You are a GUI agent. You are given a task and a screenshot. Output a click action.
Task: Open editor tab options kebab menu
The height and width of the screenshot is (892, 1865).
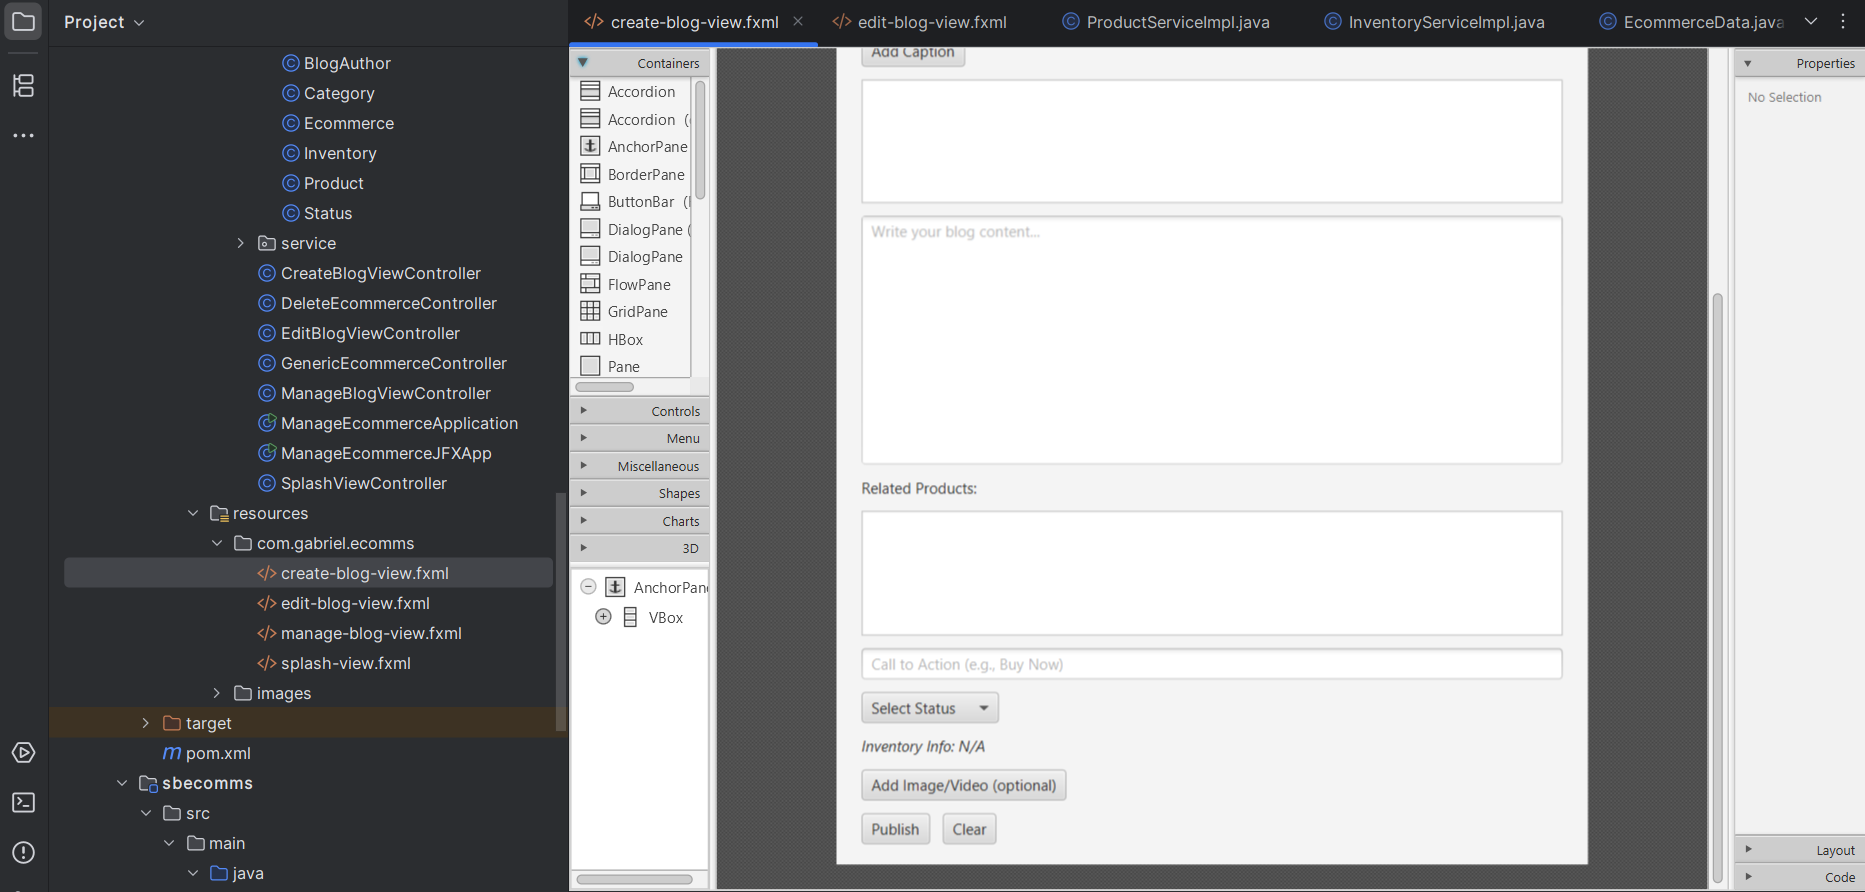tap(1843, 21)
